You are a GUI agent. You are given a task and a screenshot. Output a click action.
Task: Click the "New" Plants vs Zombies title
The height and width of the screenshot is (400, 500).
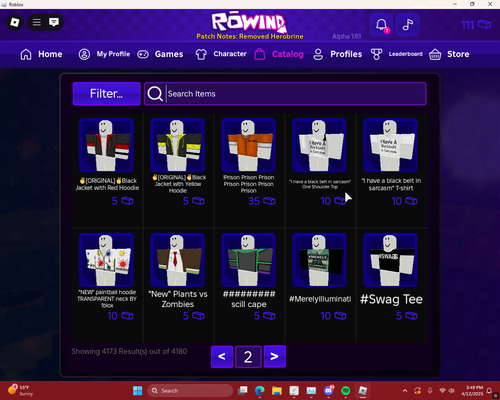click(178, 299)
